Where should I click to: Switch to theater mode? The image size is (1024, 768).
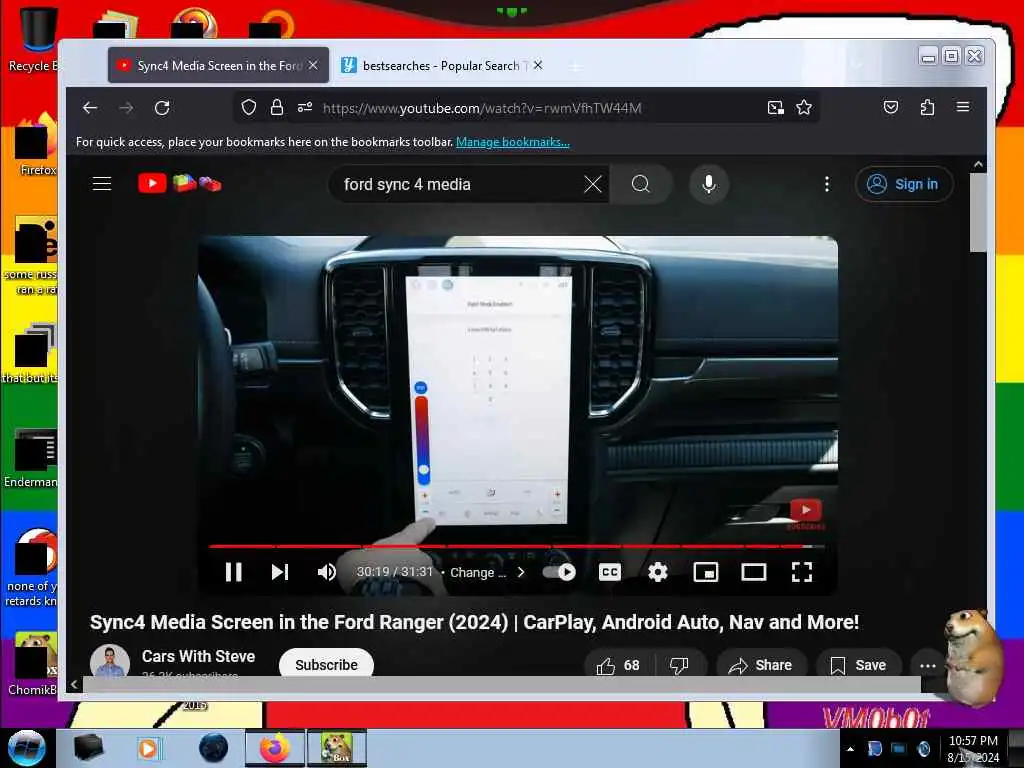click(754, 572)
